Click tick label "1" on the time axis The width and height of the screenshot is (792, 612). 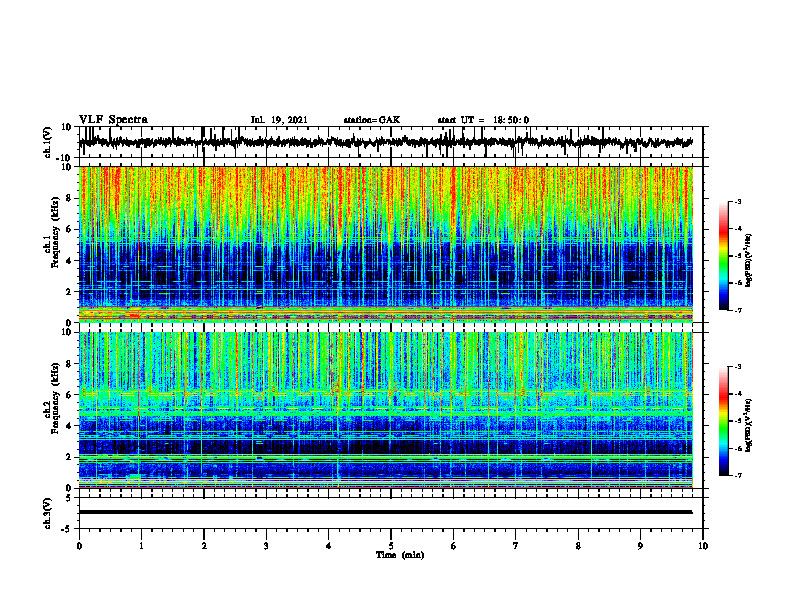point(141,546)
